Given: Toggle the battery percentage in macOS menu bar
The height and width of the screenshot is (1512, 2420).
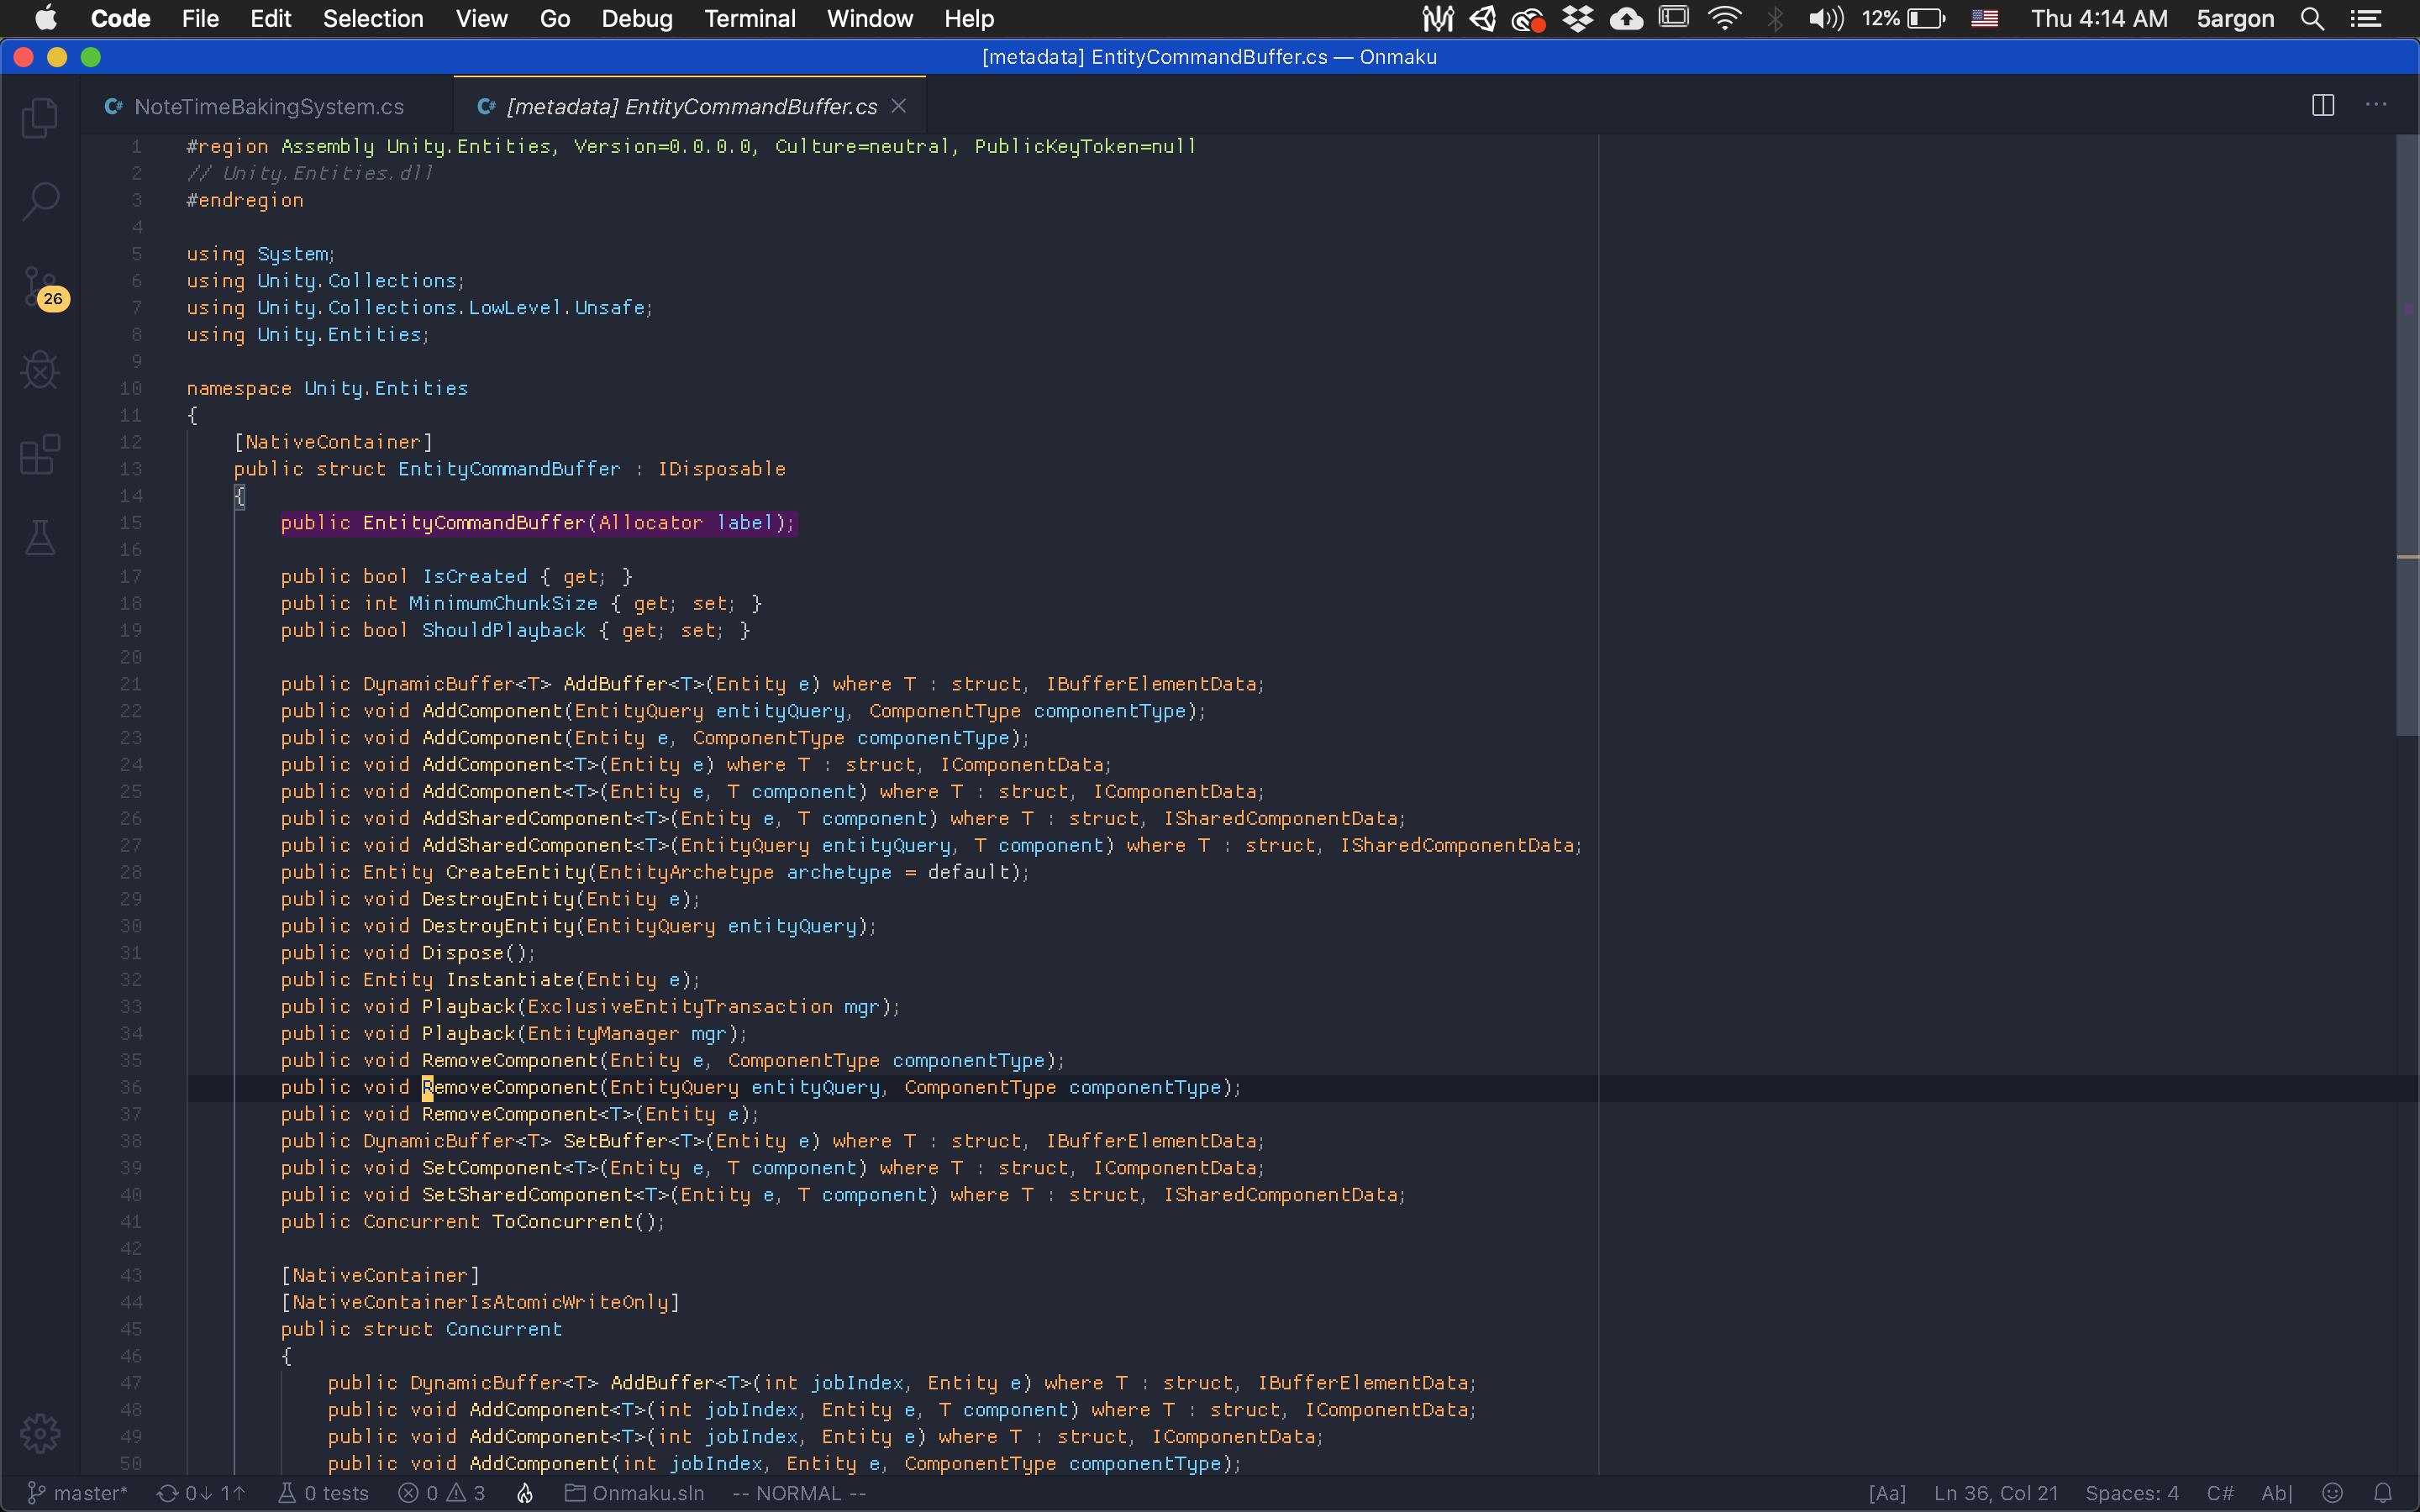Looking at the screenshot, I should (1917, 19).
